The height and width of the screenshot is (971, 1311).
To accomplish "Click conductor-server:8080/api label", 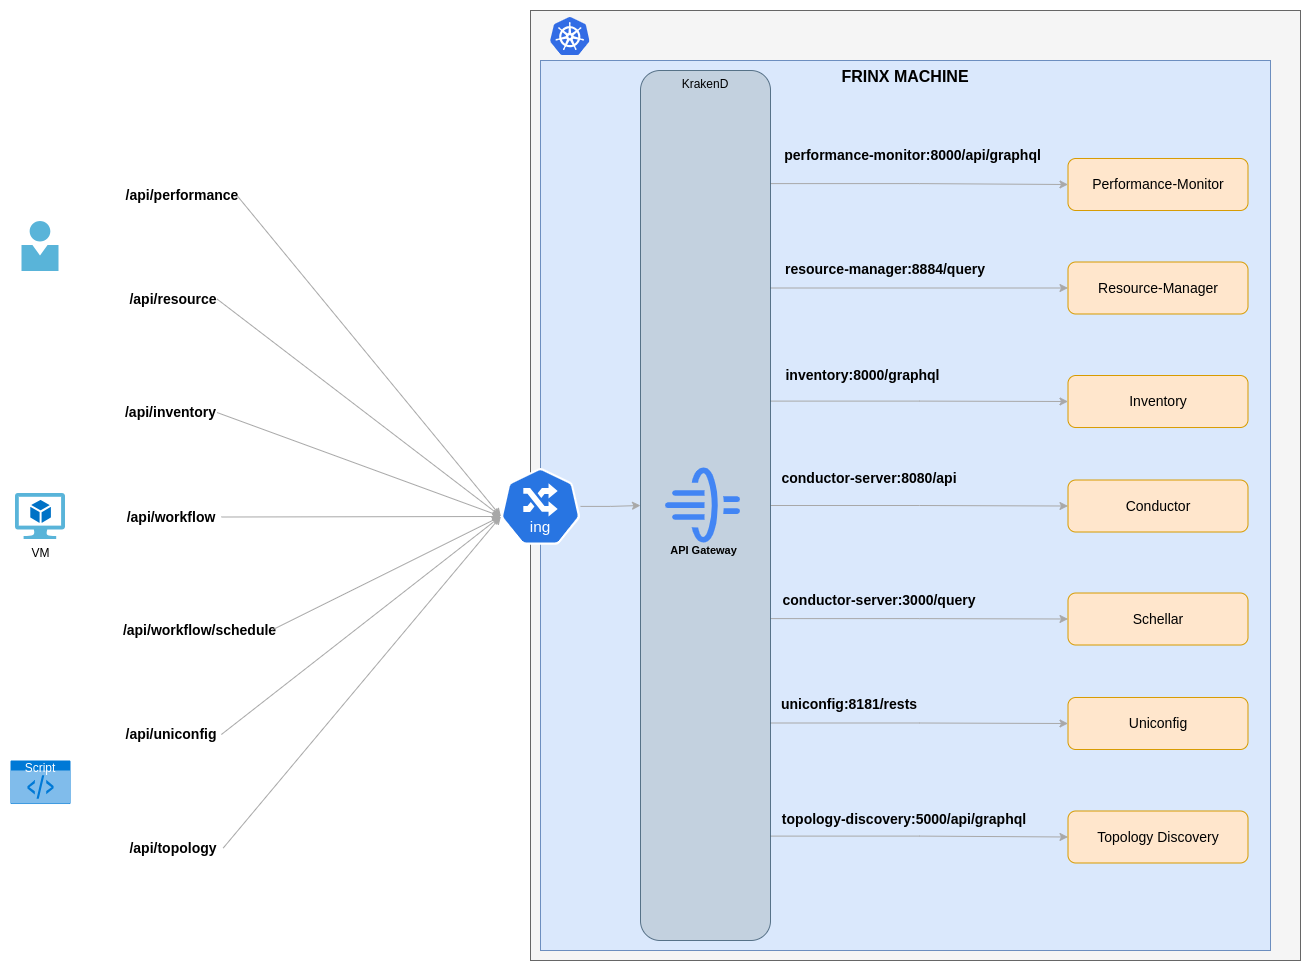I will pos(869,478).
